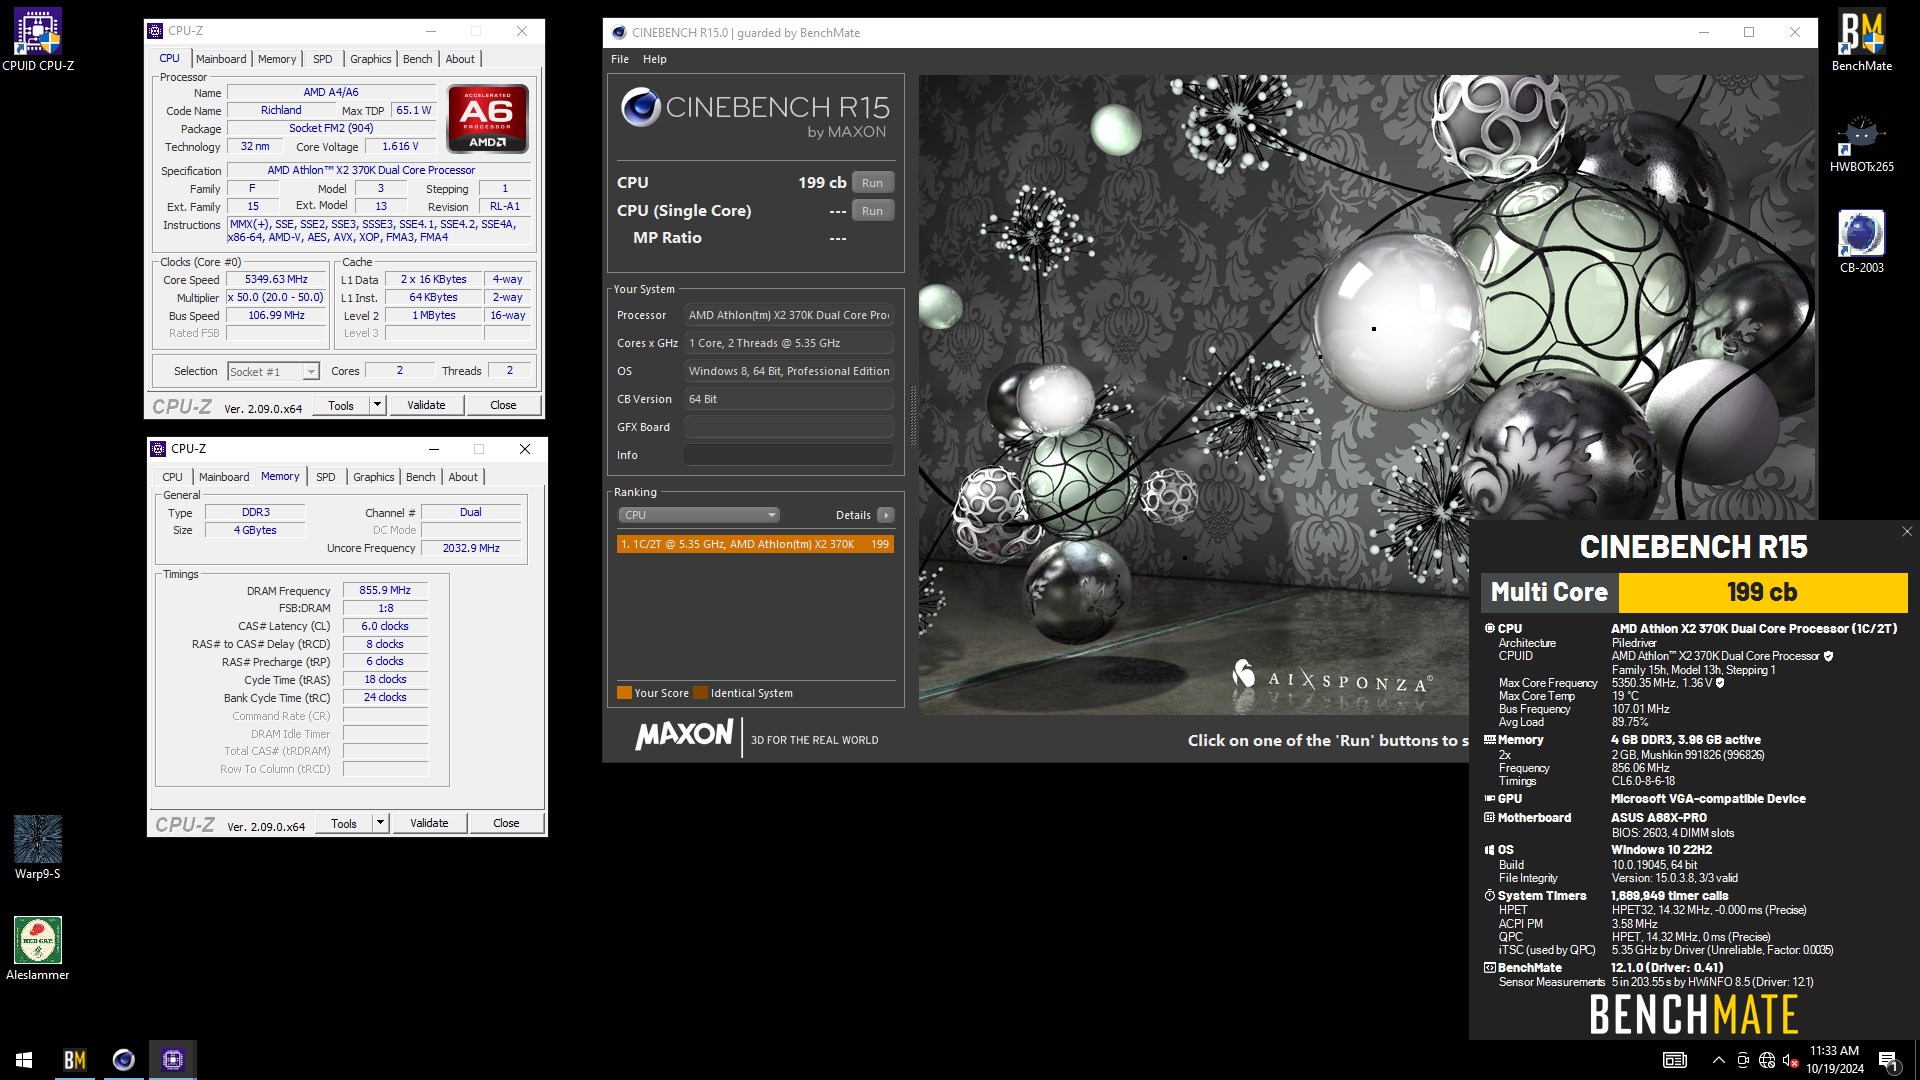Click the shield icon beside 1.36 V
Image resolution: width=1920 pixels, height=1080 pixels.
tap(1720, 683)
